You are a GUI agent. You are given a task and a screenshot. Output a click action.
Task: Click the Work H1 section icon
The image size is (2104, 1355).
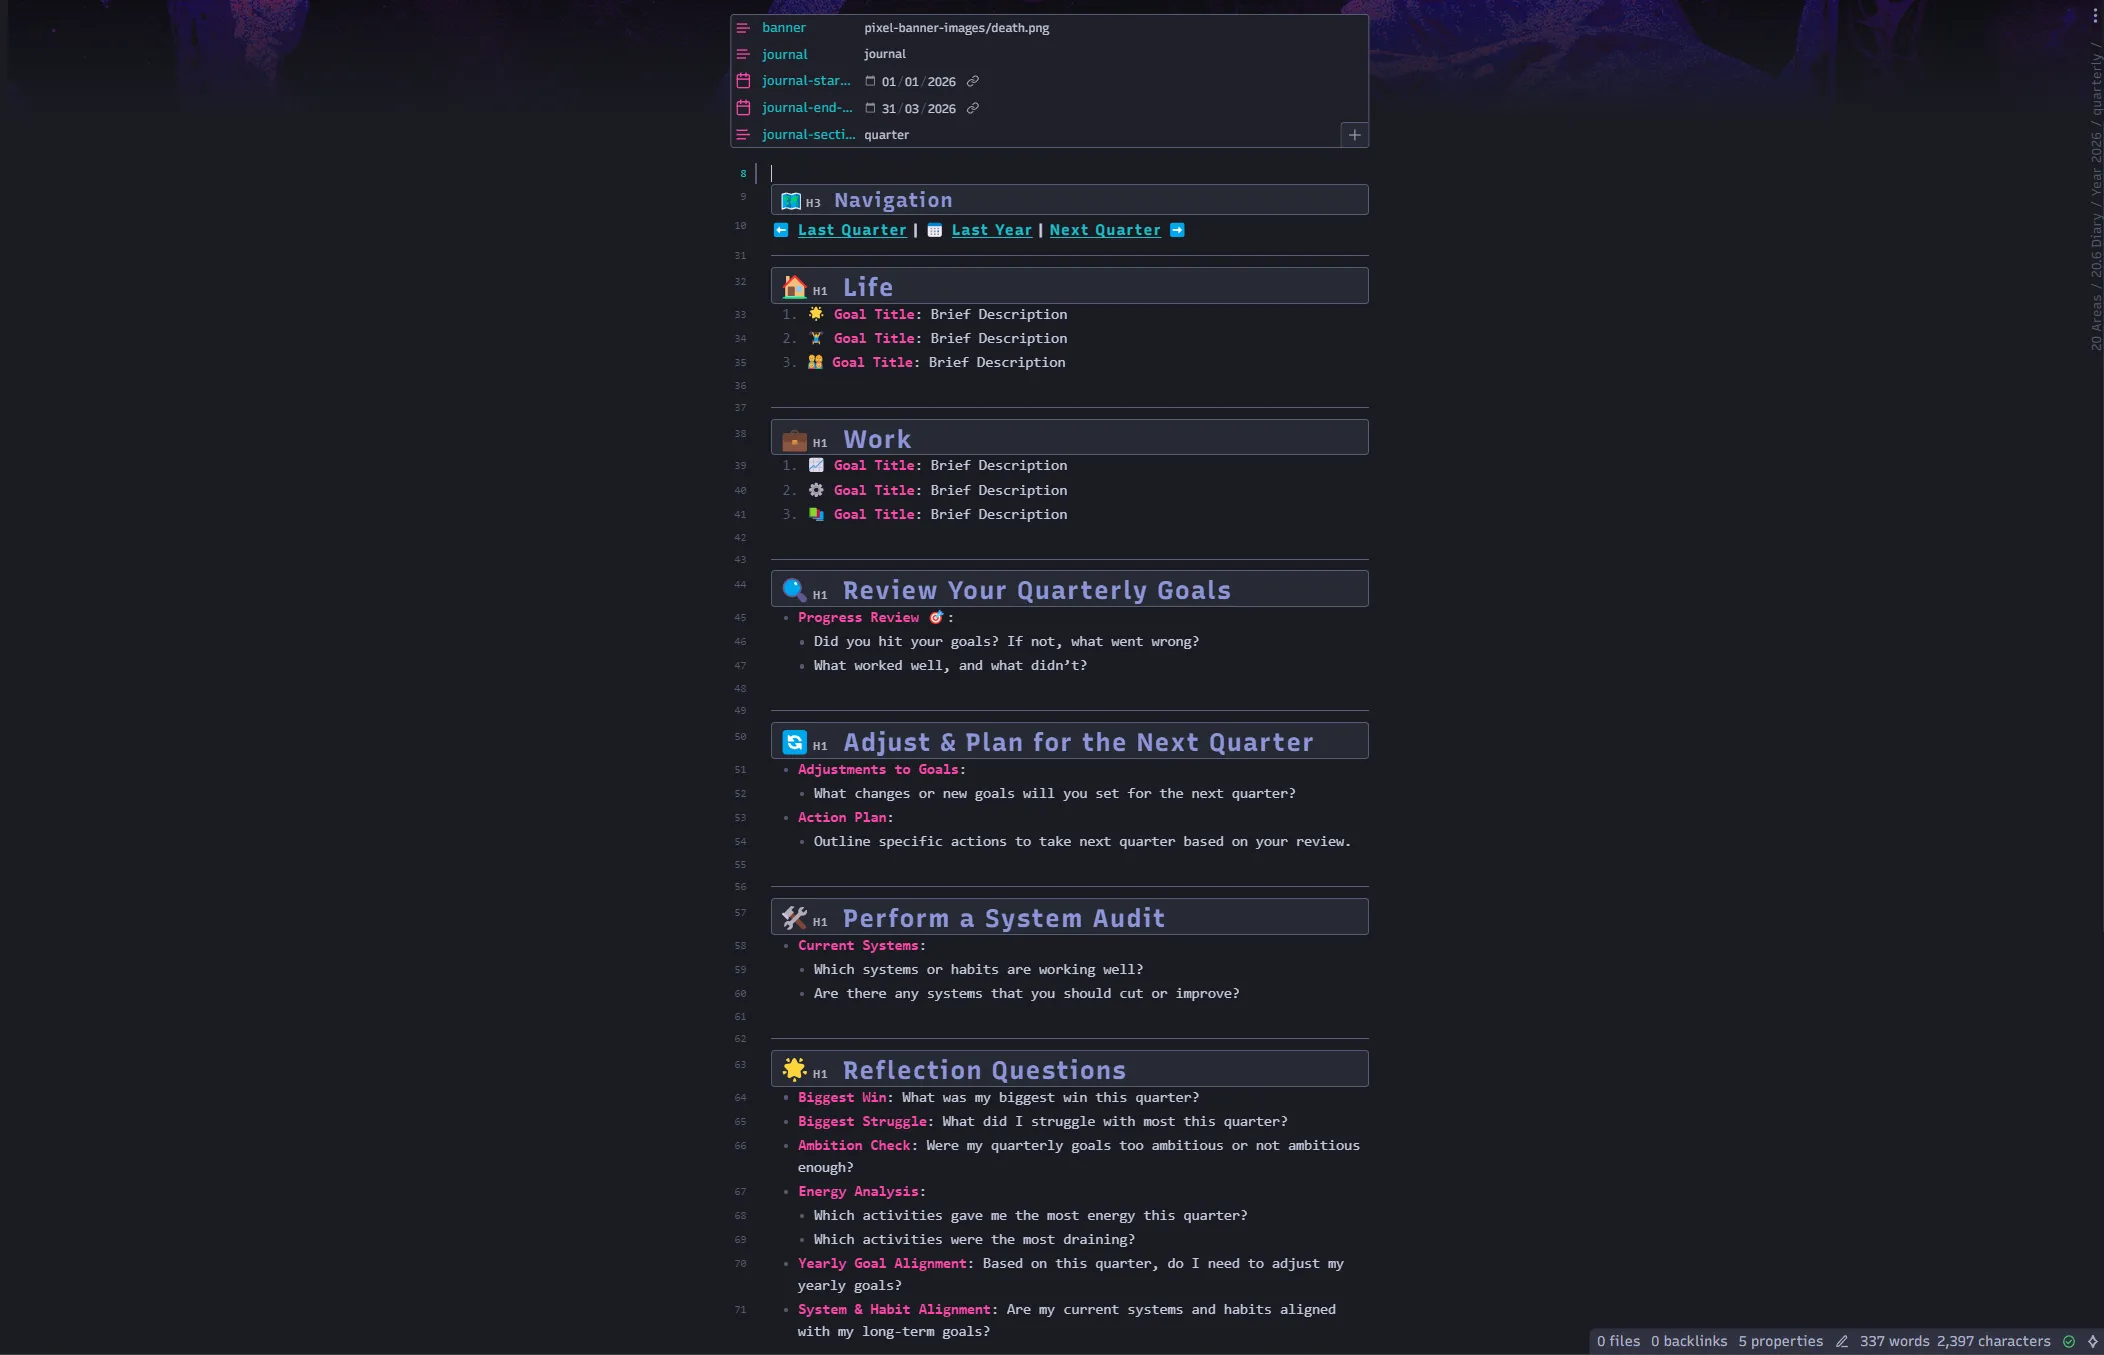pyautogui.click(x=793, y=440)
